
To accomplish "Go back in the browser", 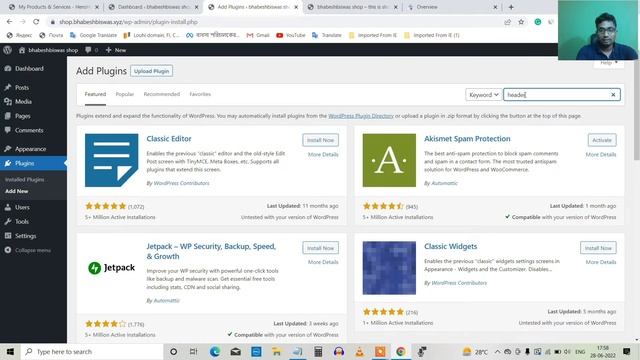I will point(9,22).
